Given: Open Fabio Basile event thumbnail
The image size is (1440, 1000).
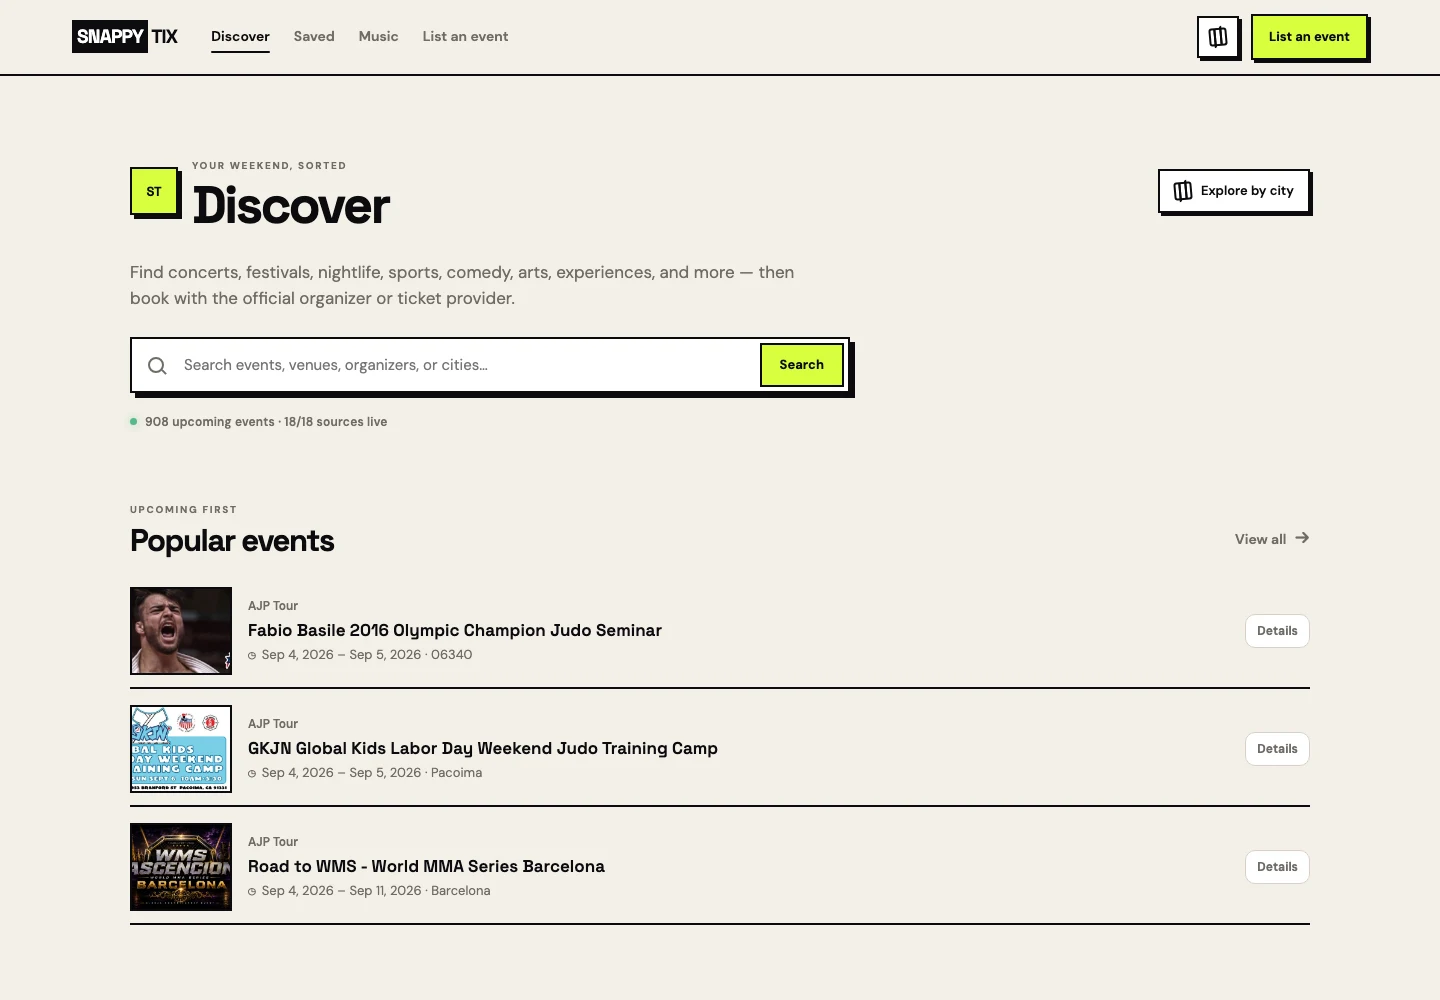Looking at the screenshot, I should point(181,631).
